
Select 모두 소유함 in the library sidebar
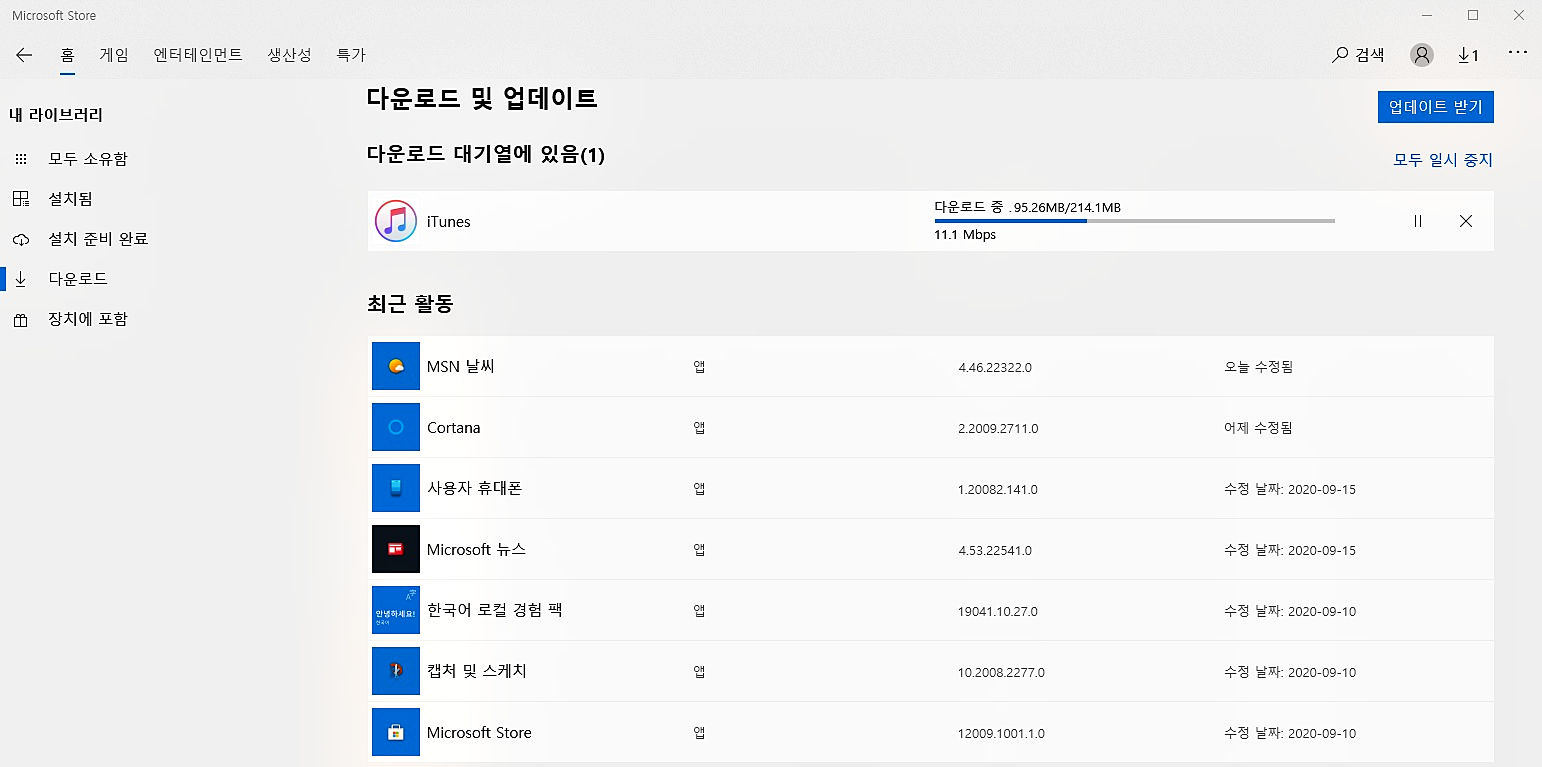tap(88, 159)
